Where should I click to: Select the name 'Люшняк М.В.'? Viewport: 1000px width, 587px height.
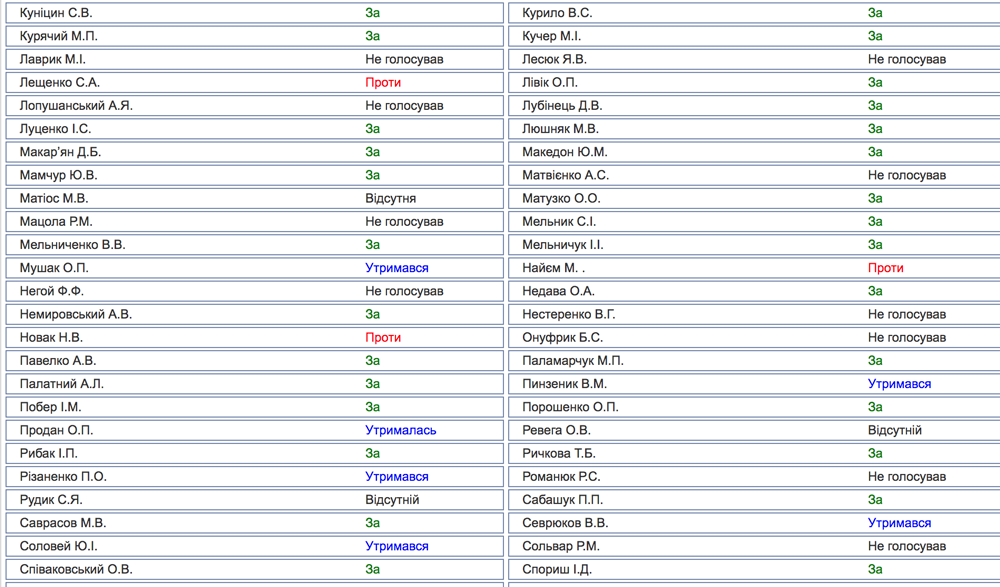point(561,129)
